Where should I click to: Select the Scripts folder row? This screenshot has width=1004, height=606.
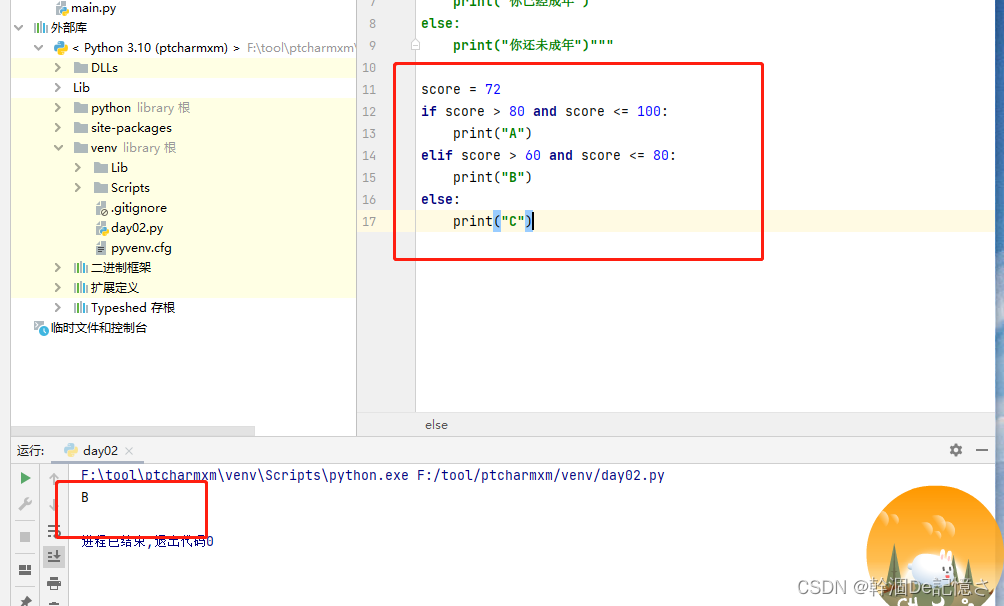point(183,188)
